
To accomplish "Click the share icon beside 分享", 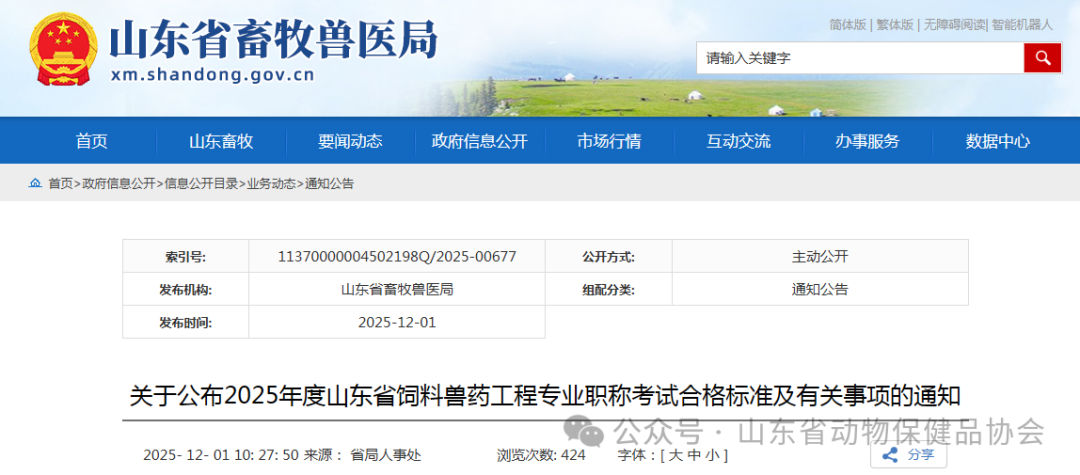I will tap(890, 454).
